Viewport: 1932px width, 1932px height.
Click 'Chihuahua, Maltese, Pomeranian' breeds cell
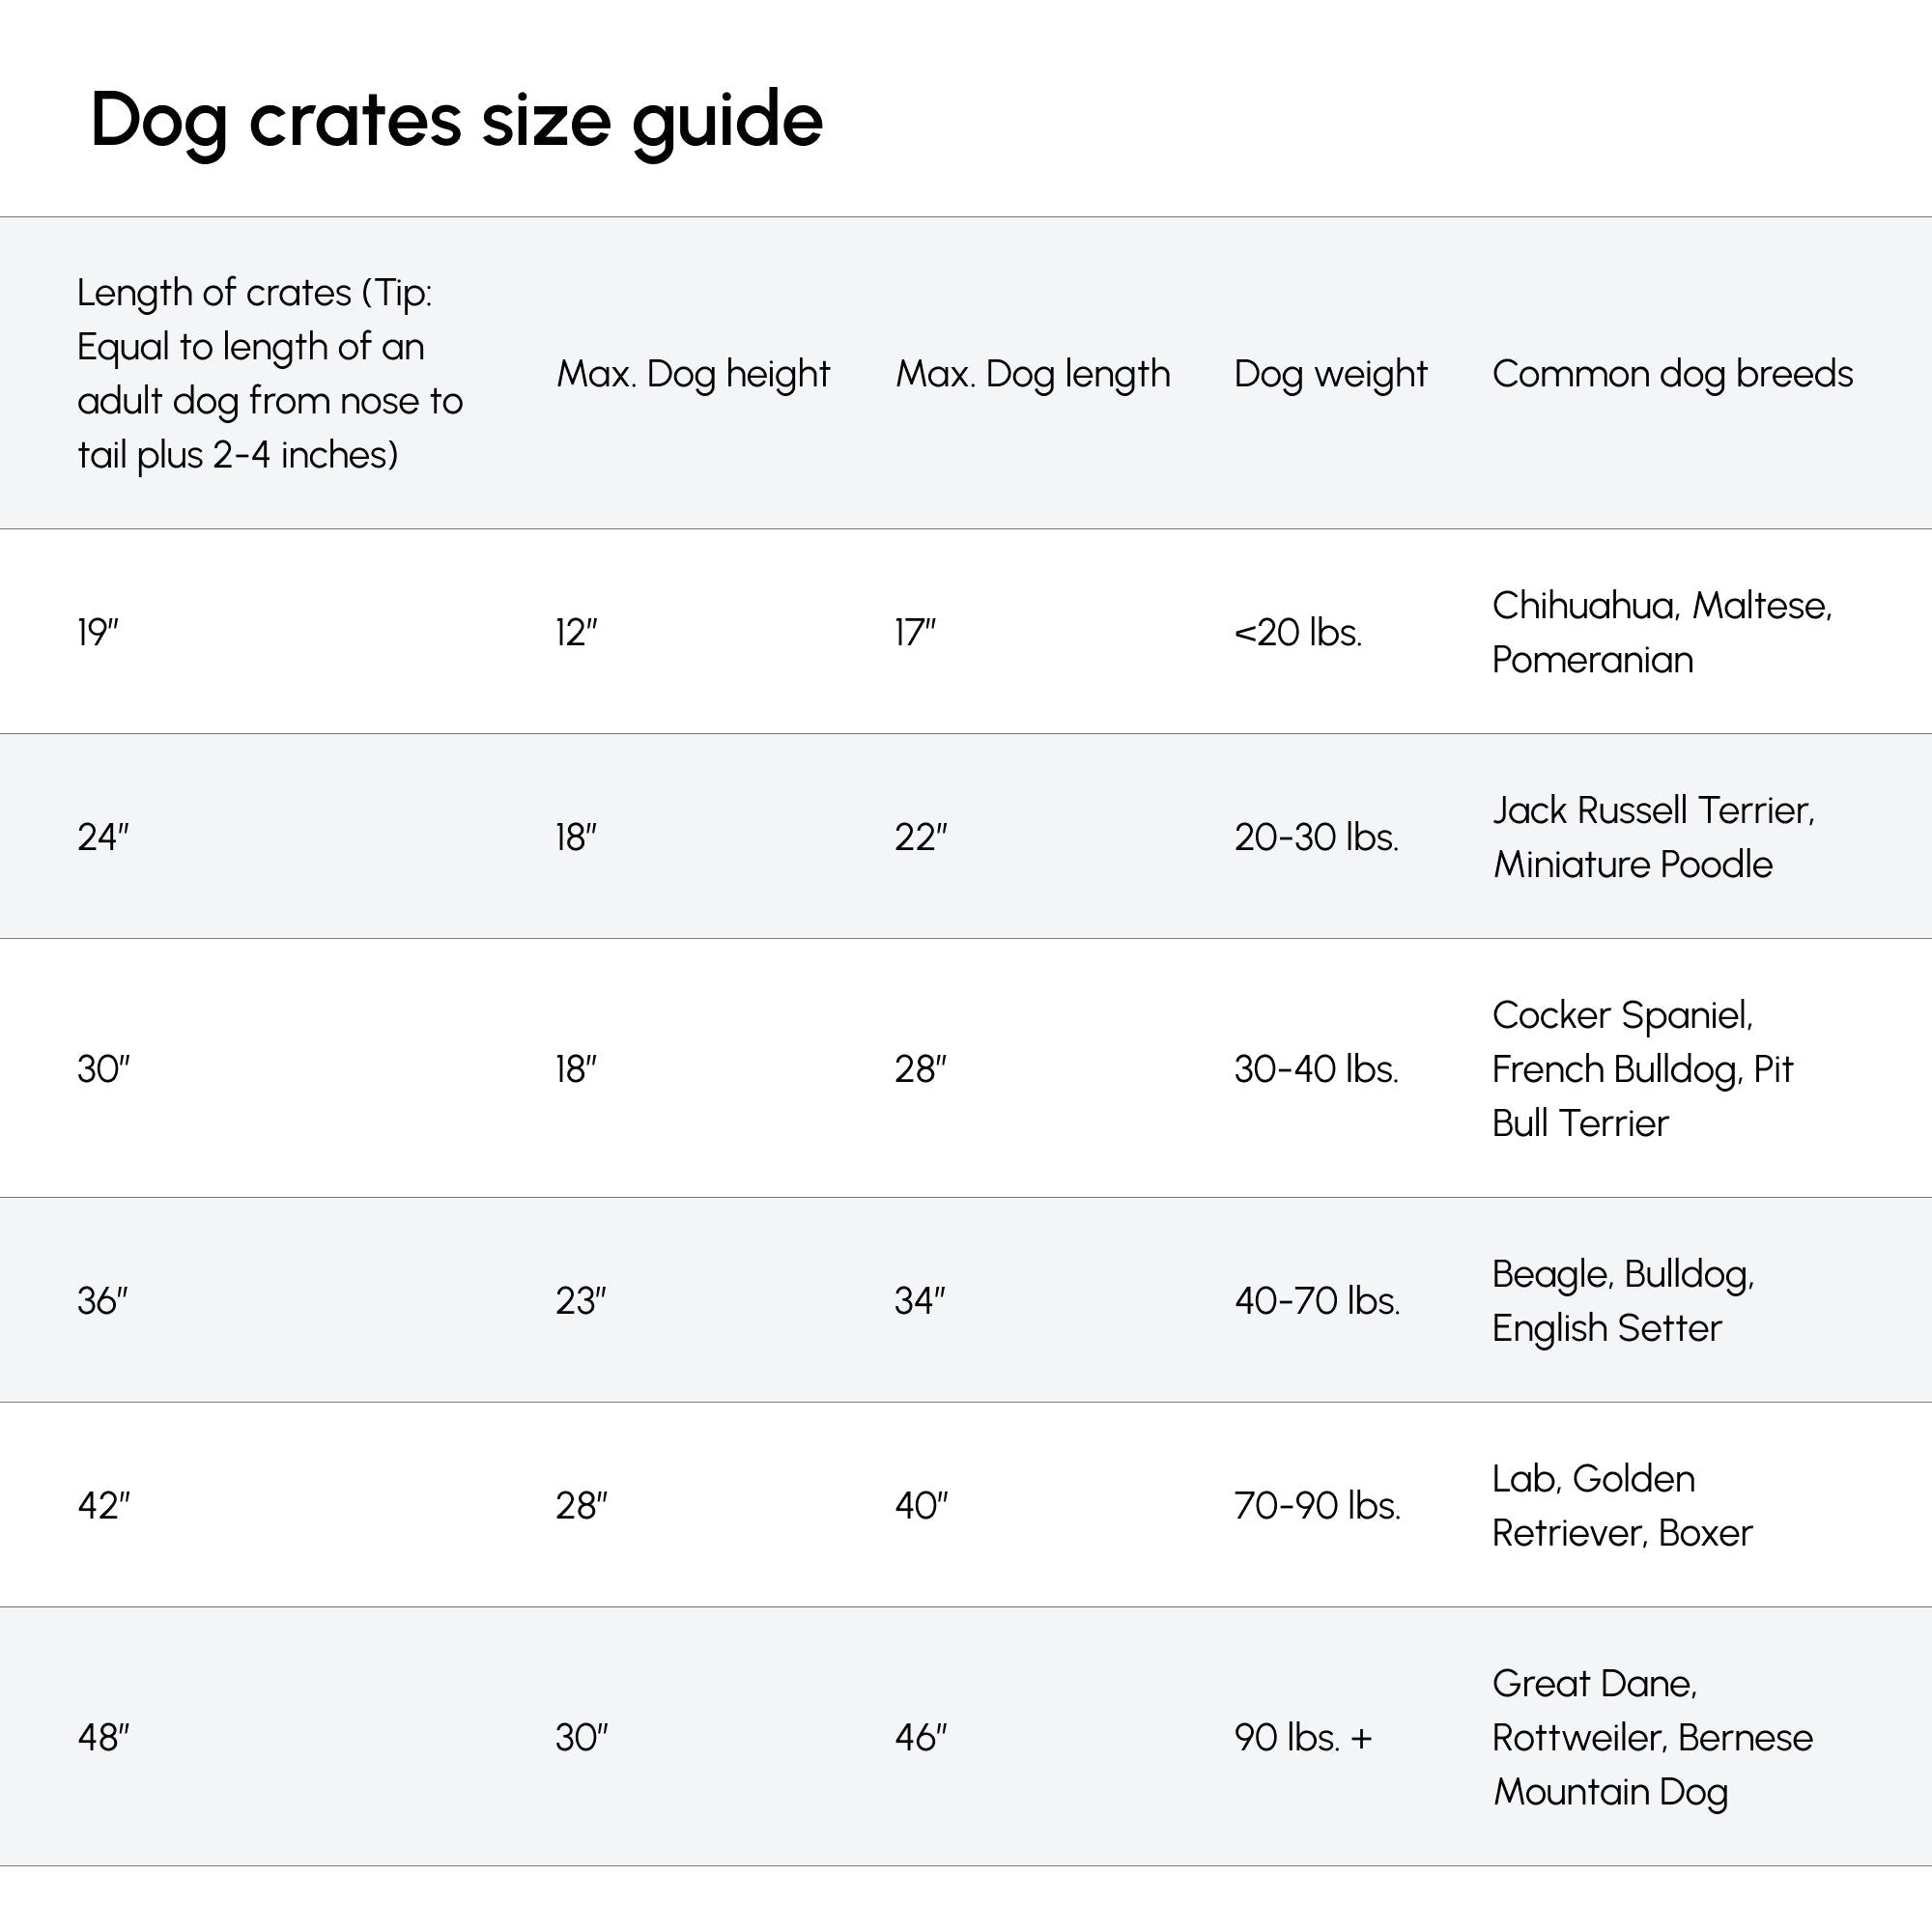tap(1661, 632)
